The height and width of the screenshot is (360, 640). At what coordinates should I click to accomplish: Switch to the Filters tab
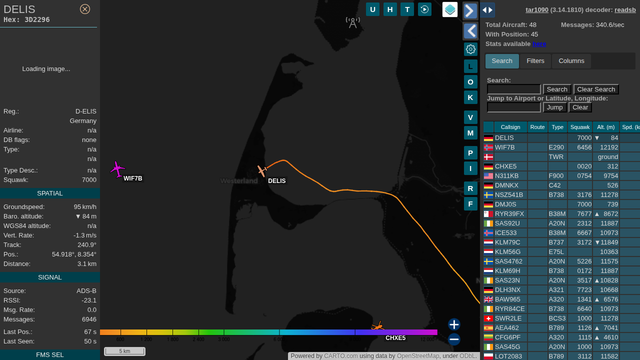pyautogui.click(x=535, y=61)
